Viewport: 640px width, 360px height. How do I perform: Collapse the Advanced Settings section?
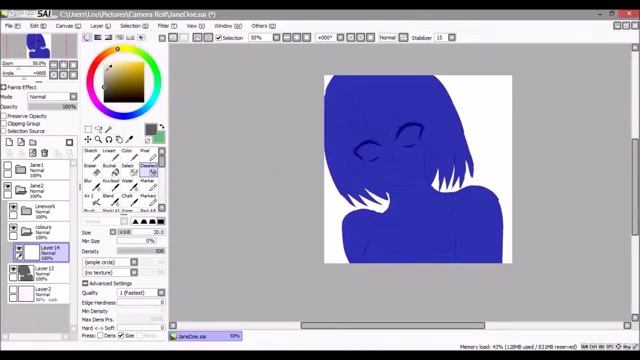[x=85, y=283]
